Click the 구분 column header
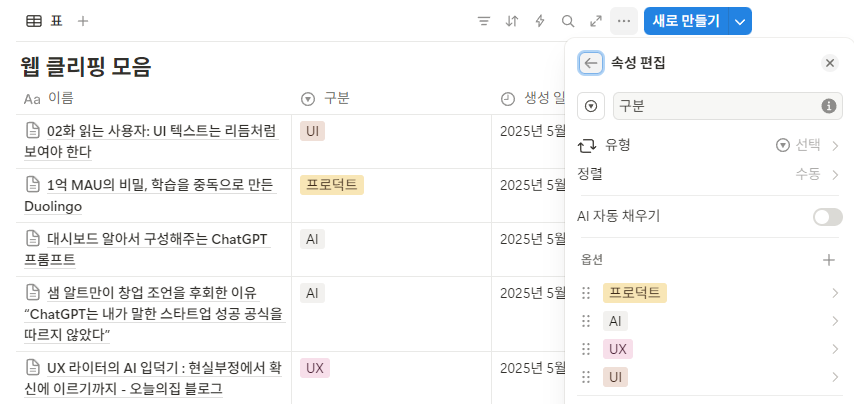The image size is (854, 404). 392,99
